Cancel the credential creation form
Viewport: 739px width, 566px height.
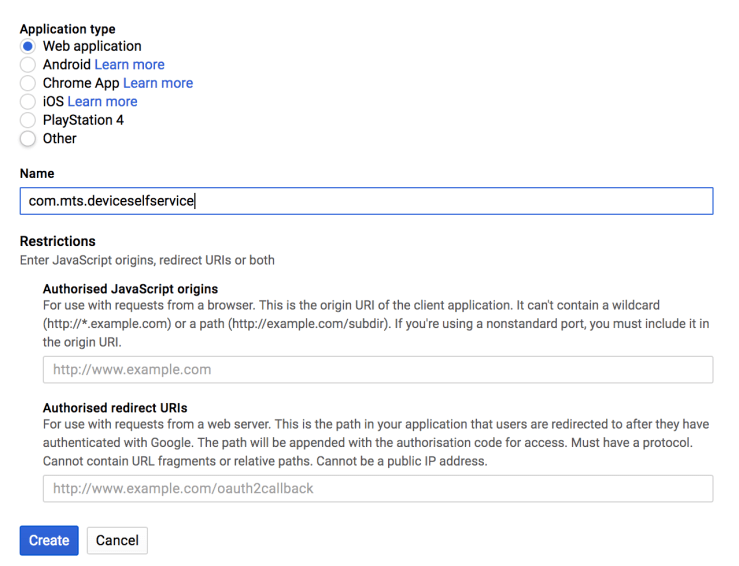[x=117, y=541]
